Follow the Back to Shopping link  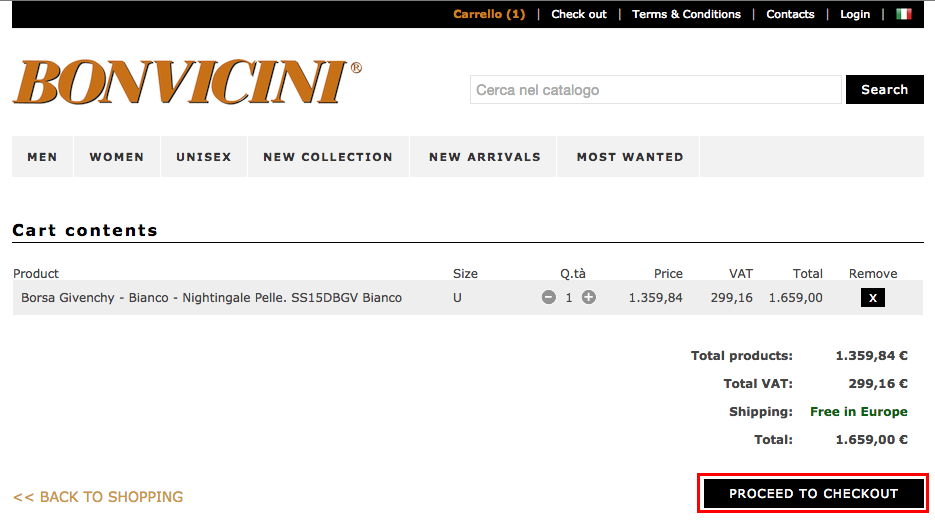[98, 497]
